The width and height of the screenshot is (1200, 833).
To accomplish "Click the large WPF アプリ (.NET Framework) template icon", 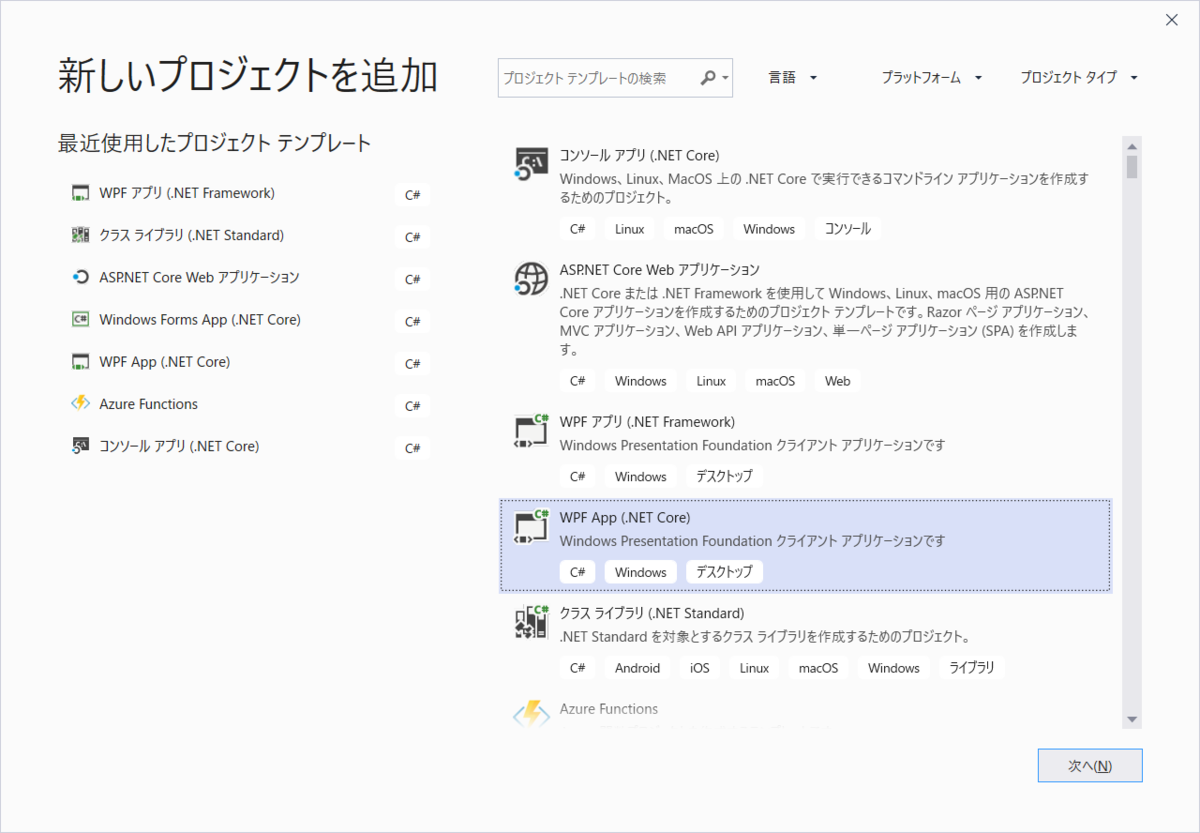I will [531, 430].
